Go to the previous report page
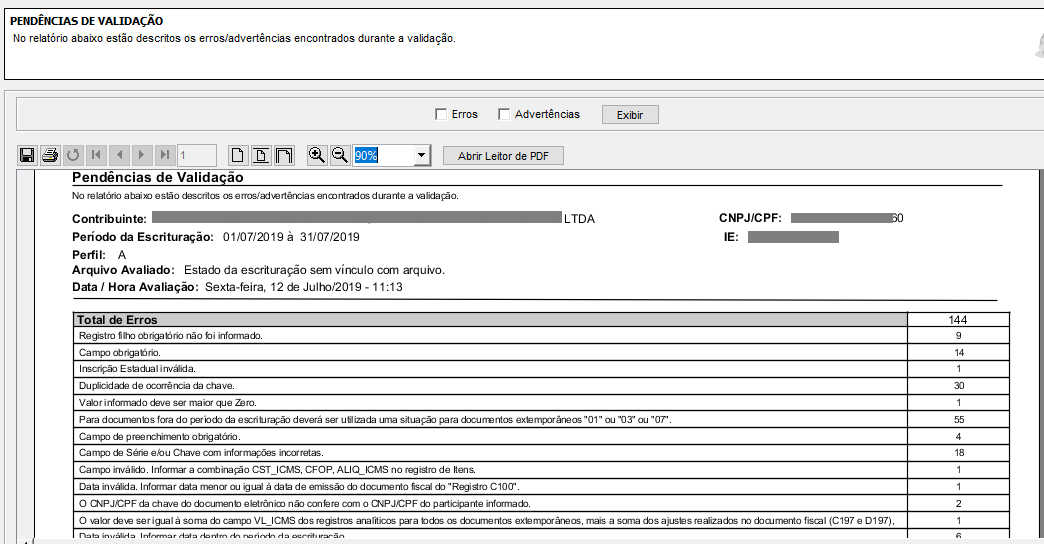This screenshot has width=1044, height=544. [119, 155]
